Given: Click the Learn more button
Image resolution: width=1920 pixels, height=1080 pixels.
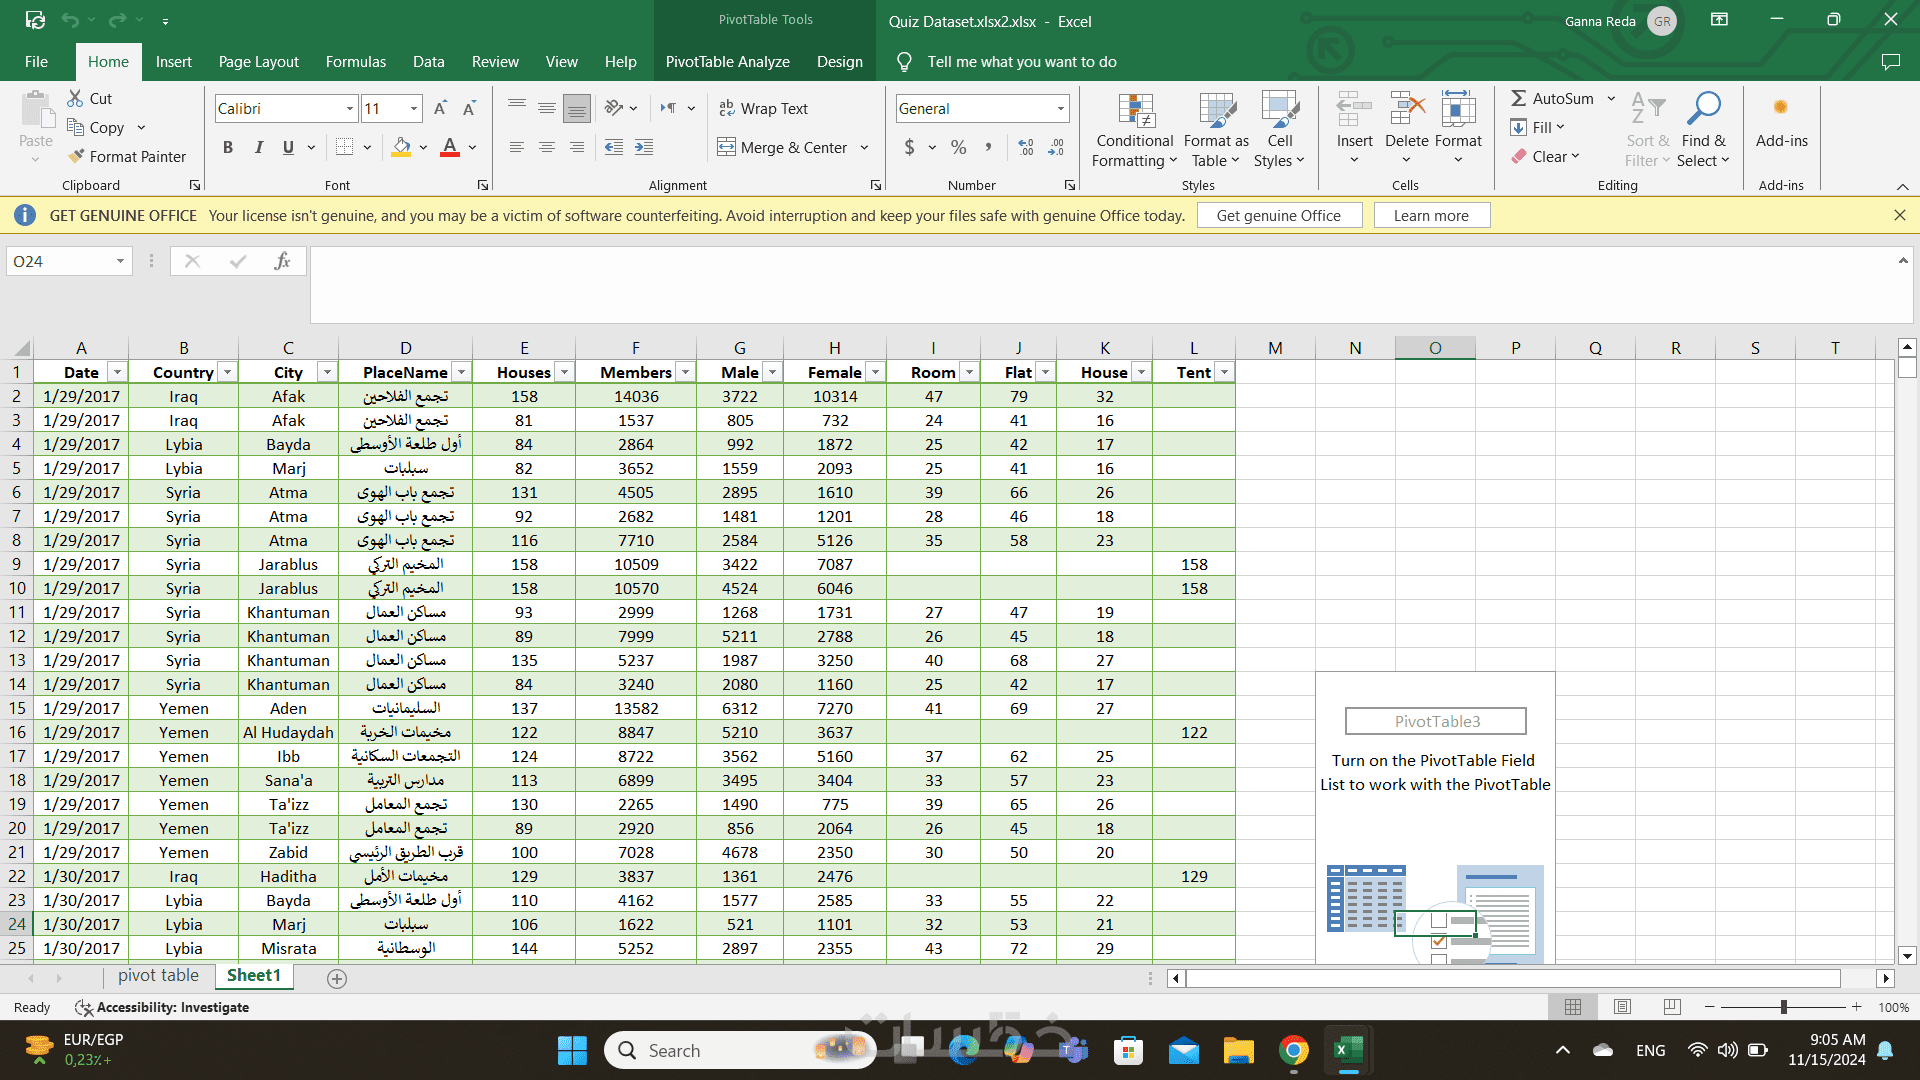Looking at the screenshot, I should pos(1431,215).
